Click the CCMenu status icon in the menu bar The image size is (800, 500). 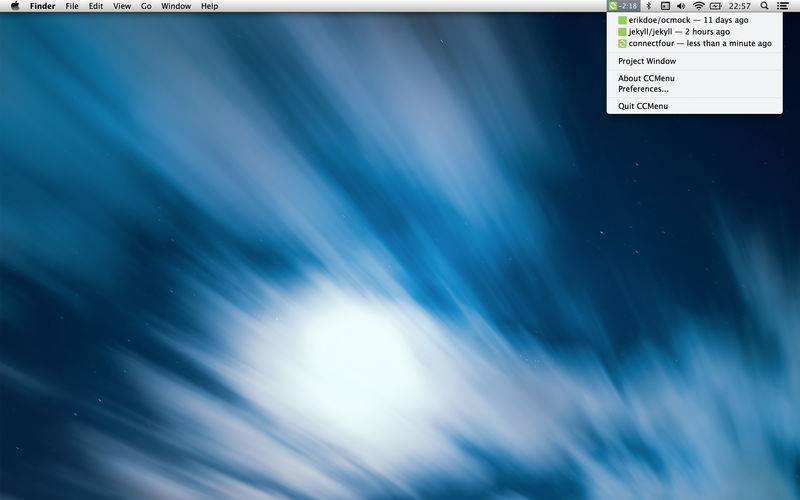(623, 6)
